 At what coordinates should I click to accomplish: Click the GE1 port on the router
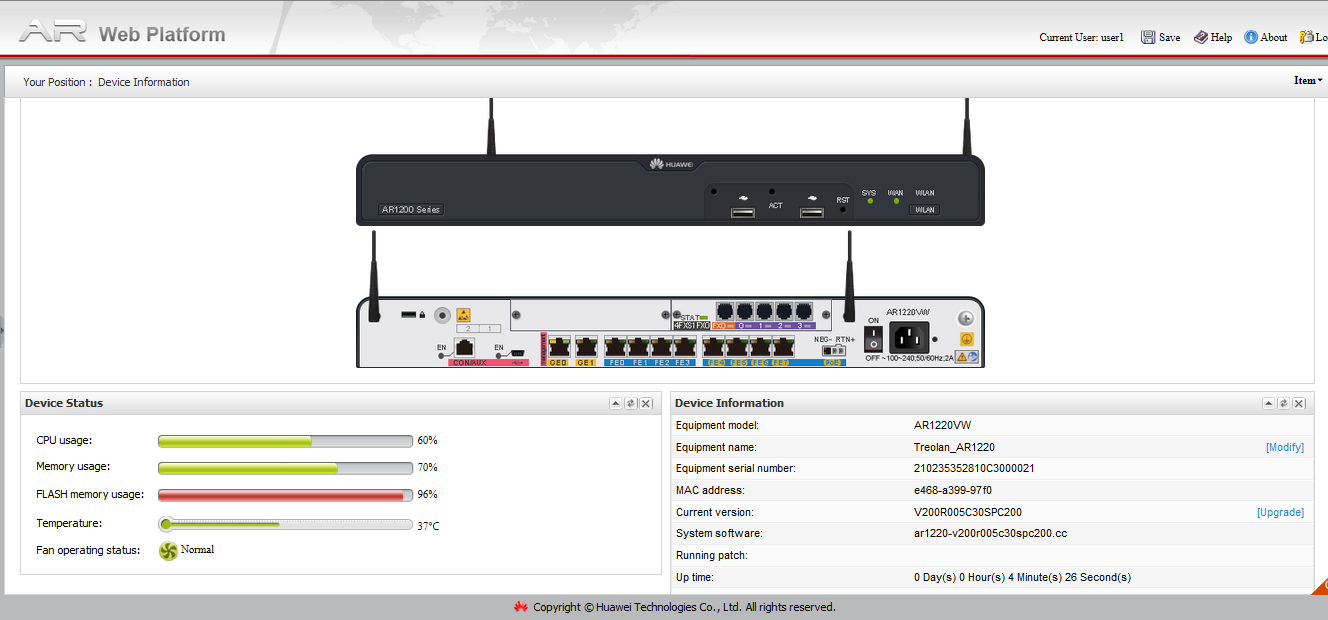586,347
